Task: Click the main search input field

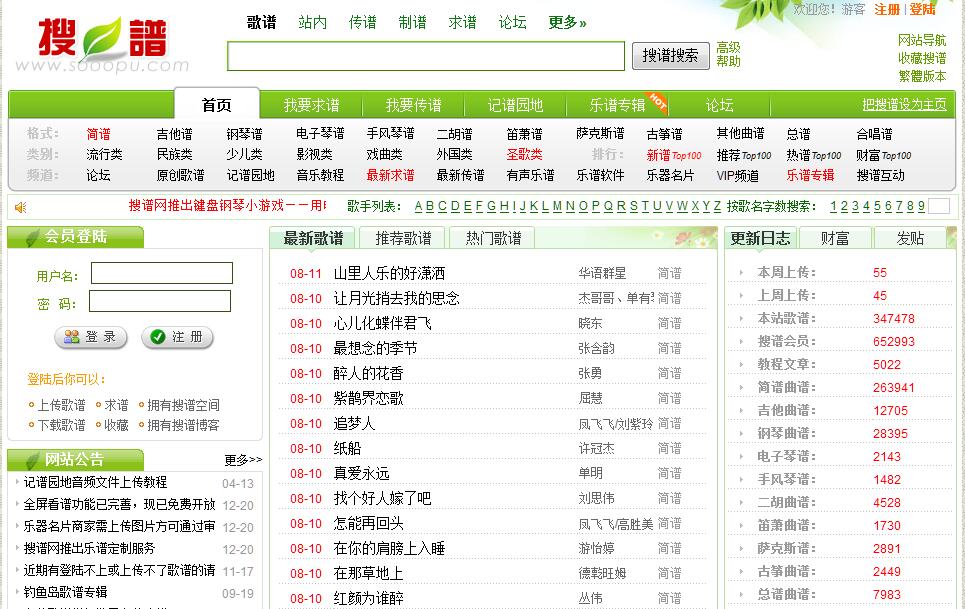Action: pyautogui.click(x=425, y=56)
